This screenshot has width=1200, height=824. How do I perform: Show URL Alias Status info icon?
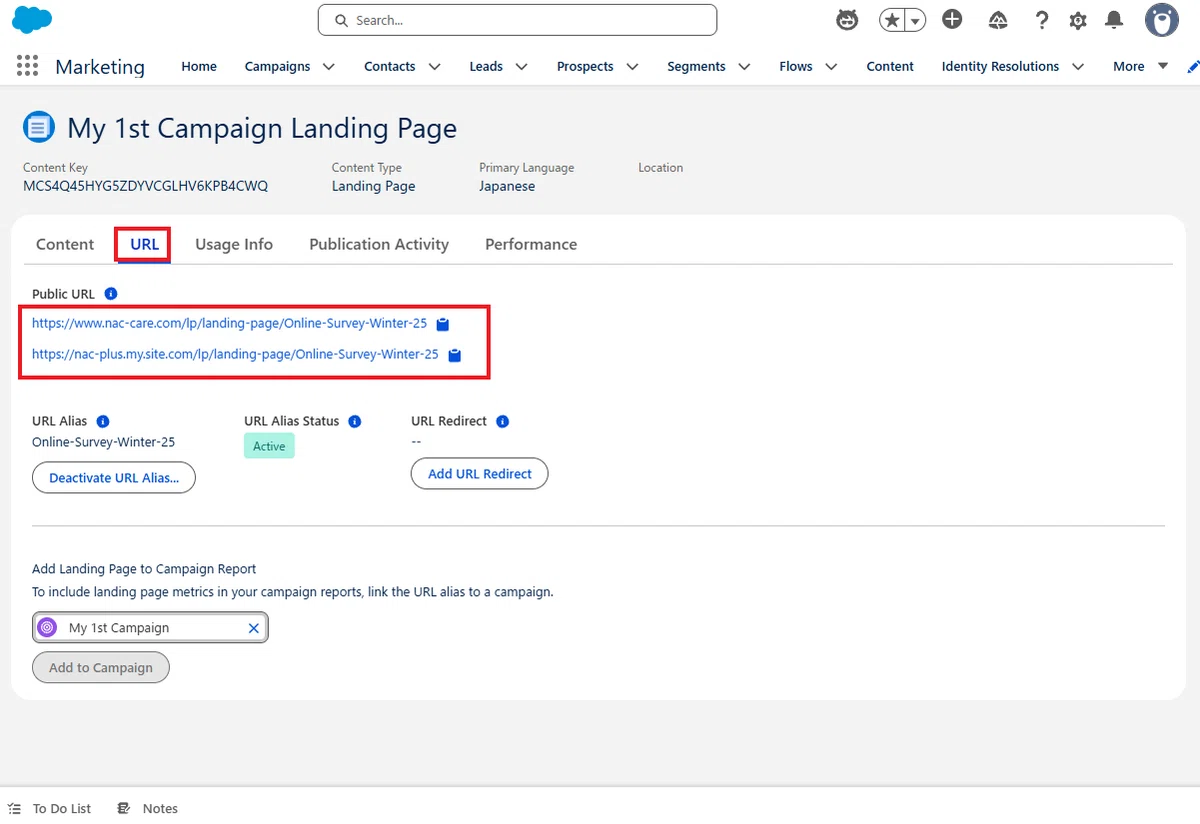(355, 421)
